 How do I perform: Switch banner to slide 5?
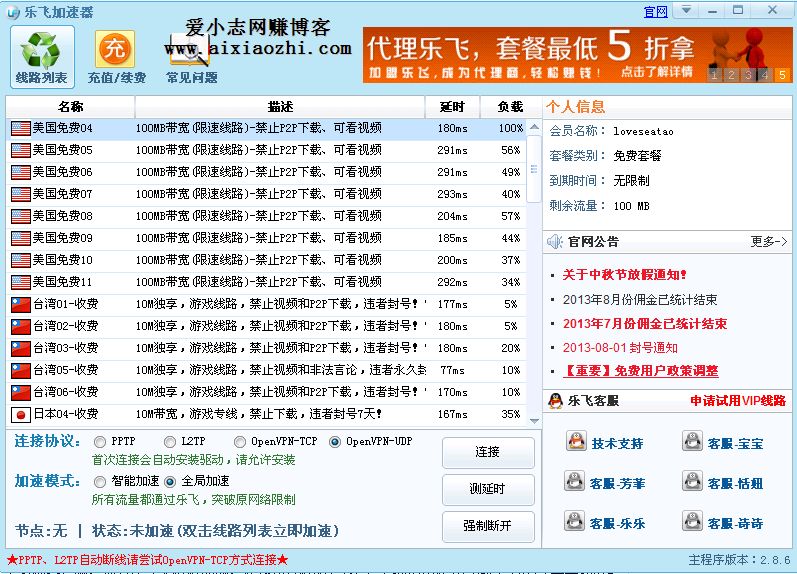tap(782, 75)
